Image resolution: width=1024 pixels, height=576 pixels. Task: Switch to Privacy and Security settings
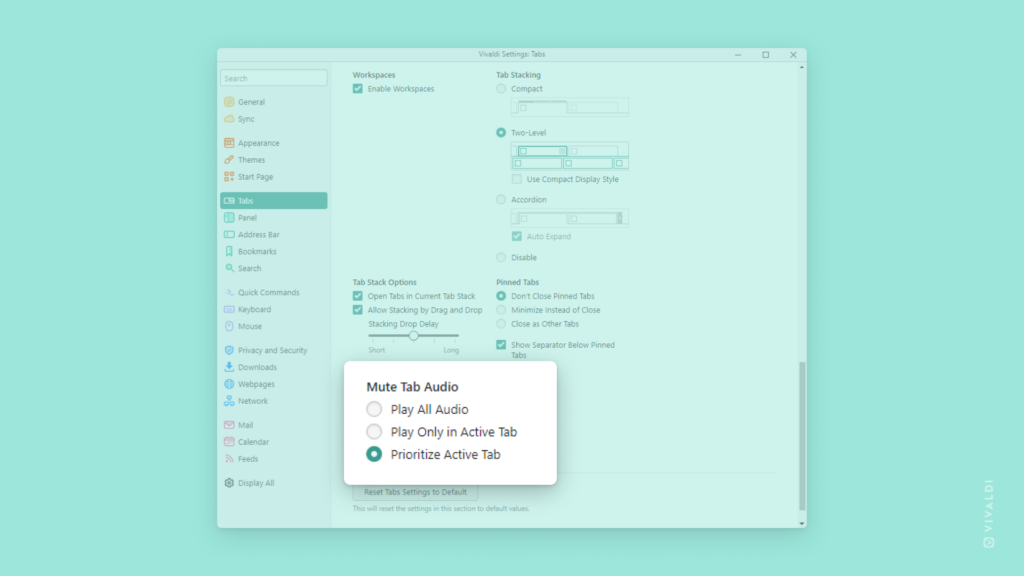(x=274, y=351)
